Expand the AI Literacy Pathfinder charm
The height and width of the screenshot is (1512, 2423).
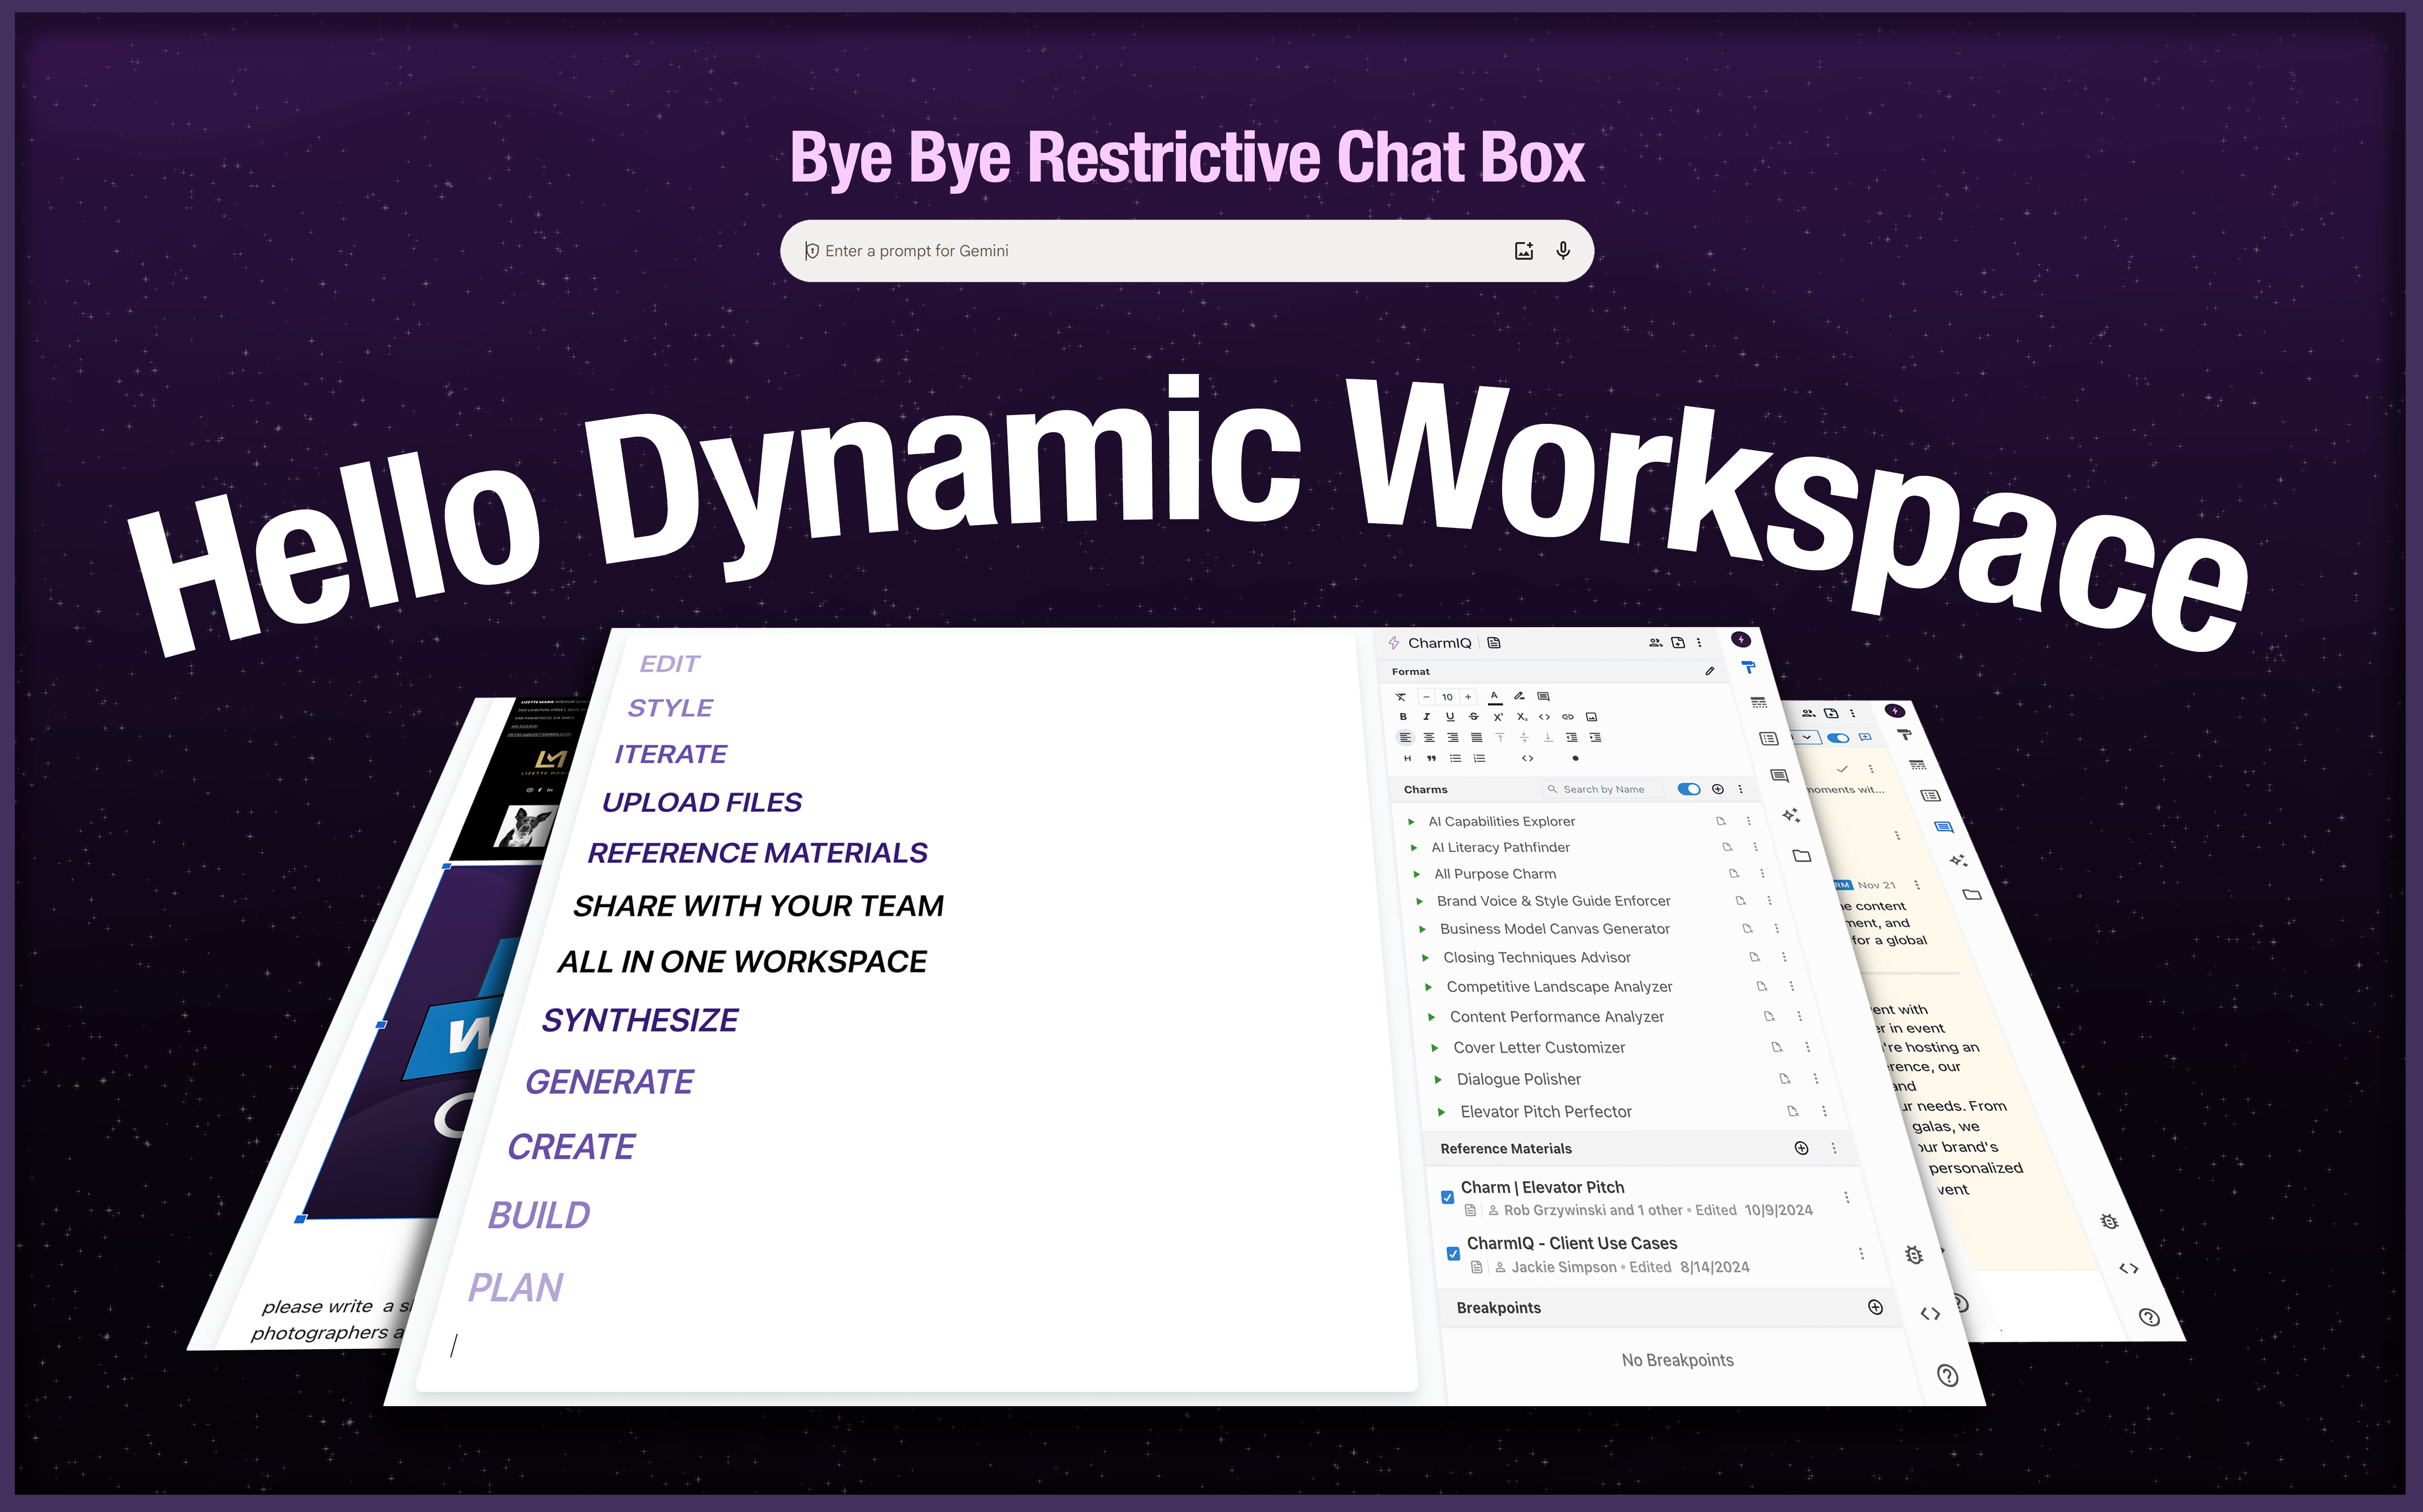[1414, 848]
